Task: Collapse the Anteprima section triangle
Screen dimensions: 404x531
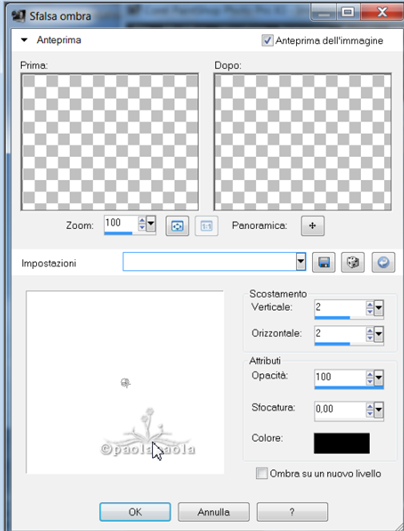Action: pos(24,40)
